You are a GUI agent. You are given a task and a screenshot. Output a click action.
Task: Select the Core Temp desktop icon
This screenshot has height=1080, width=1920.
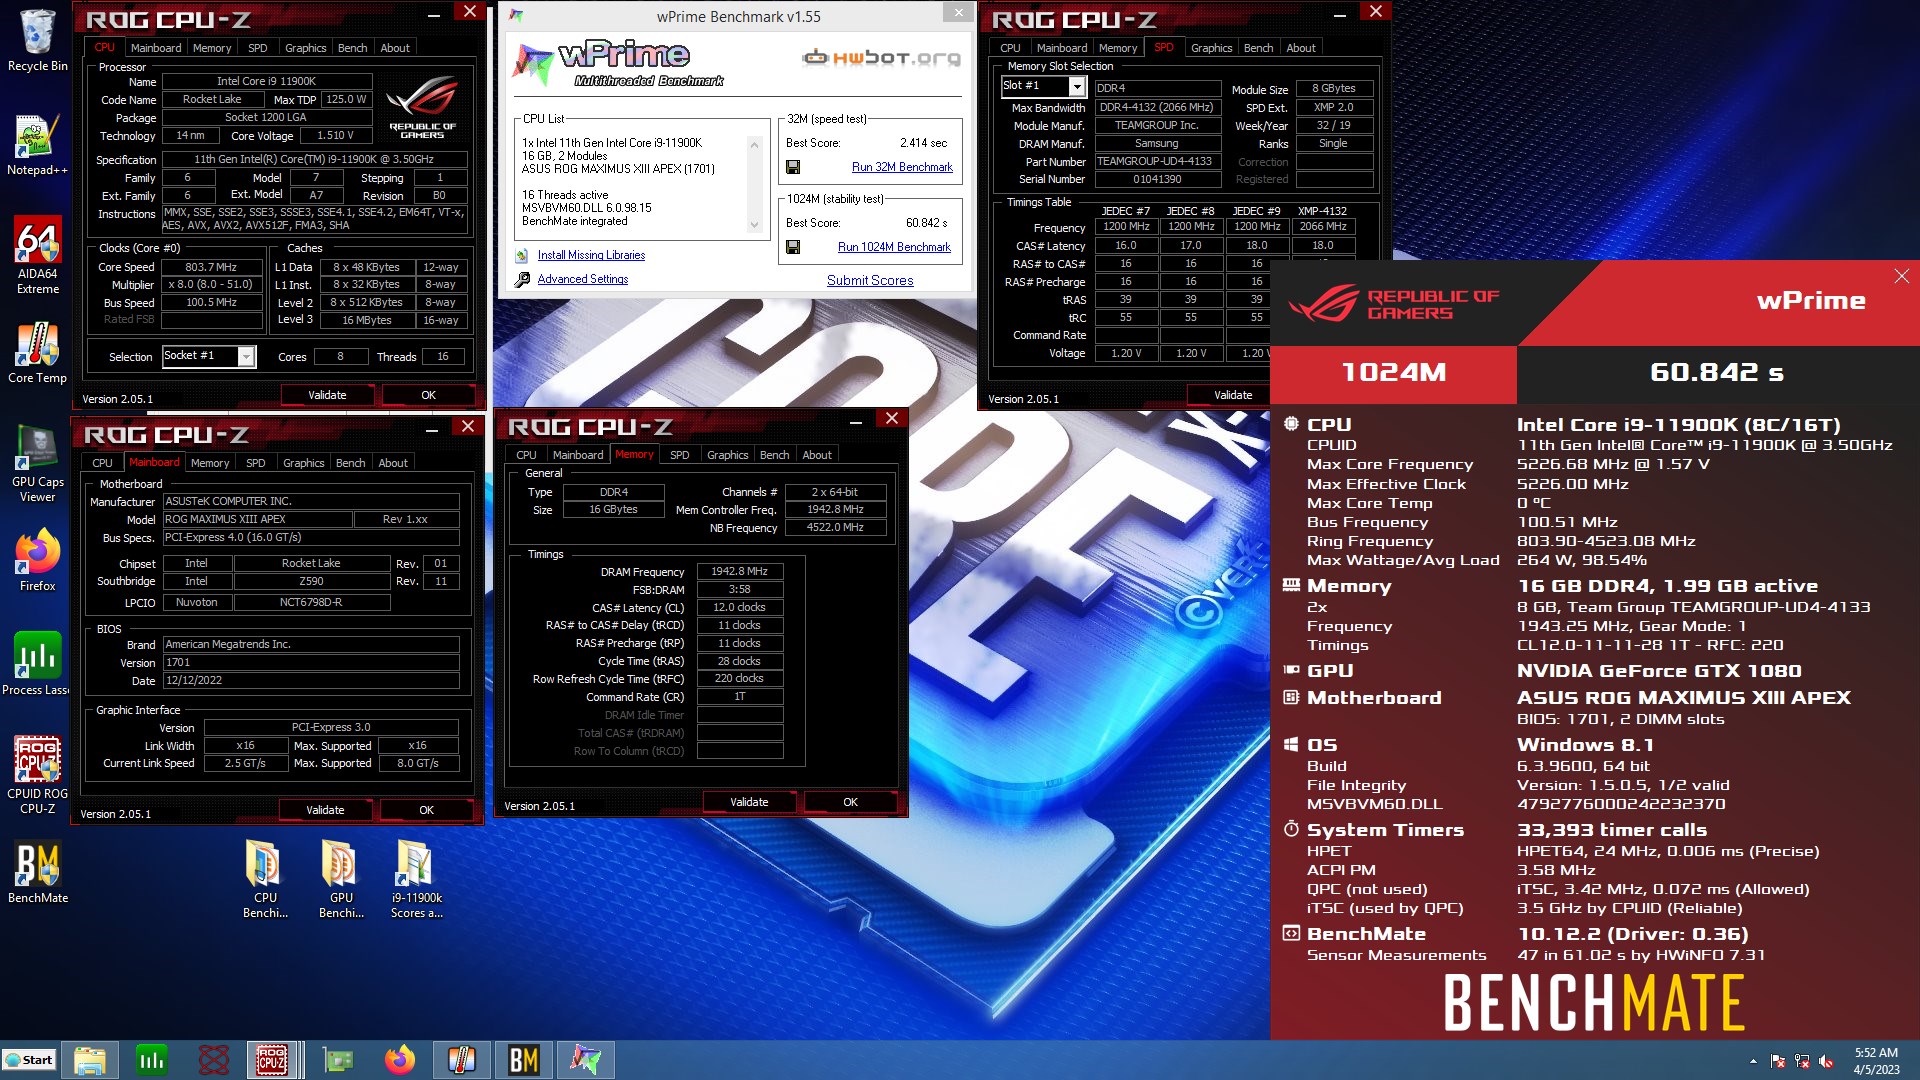(37, 353)
